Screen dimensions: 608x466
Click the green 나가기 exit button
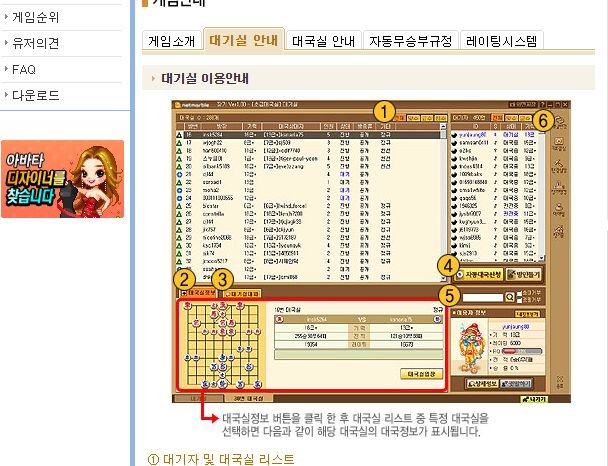tap(534, 399)
